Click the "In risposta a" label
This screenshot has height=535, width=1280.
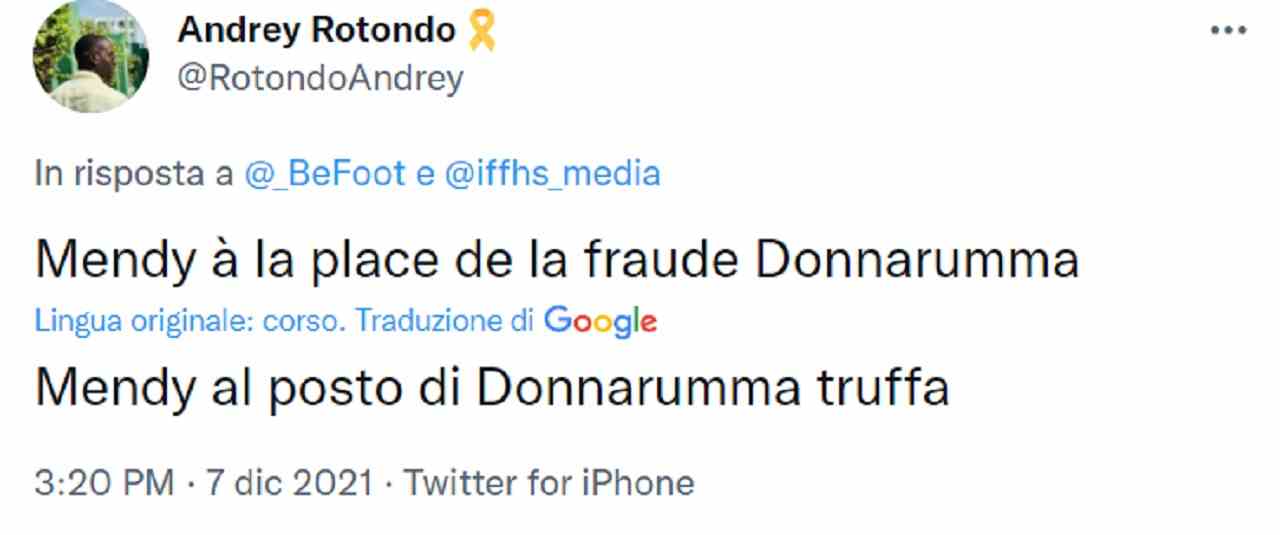tap(134, 174)
